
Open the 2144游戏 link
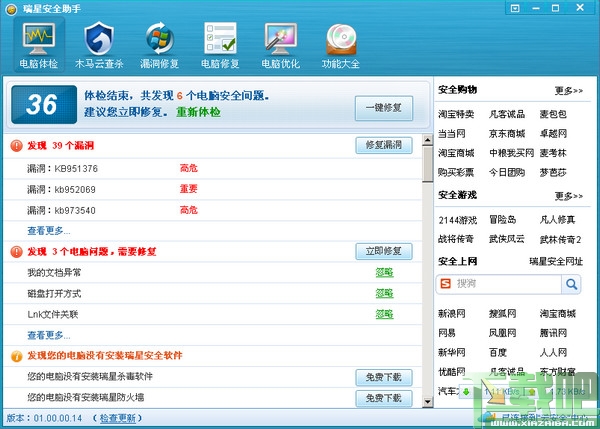click(x=458, y=220)
